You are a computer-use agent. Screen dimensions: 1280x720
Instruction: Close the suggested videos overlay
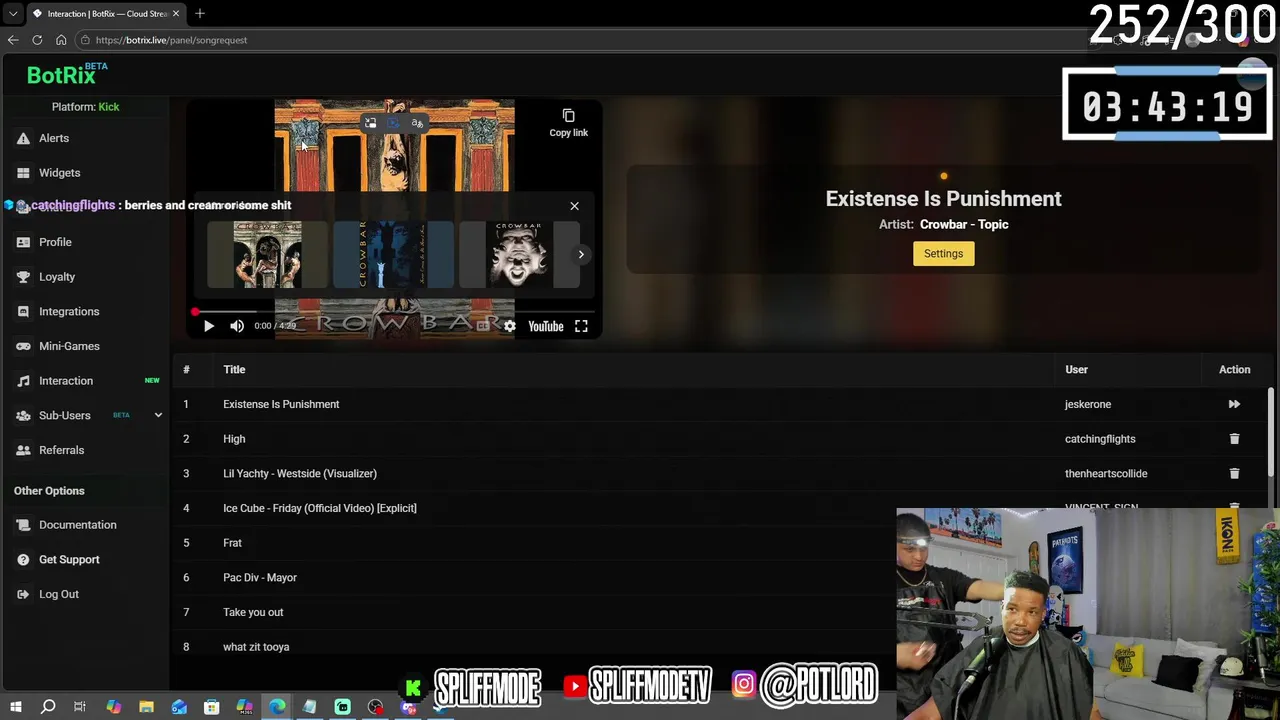(574, 206)
